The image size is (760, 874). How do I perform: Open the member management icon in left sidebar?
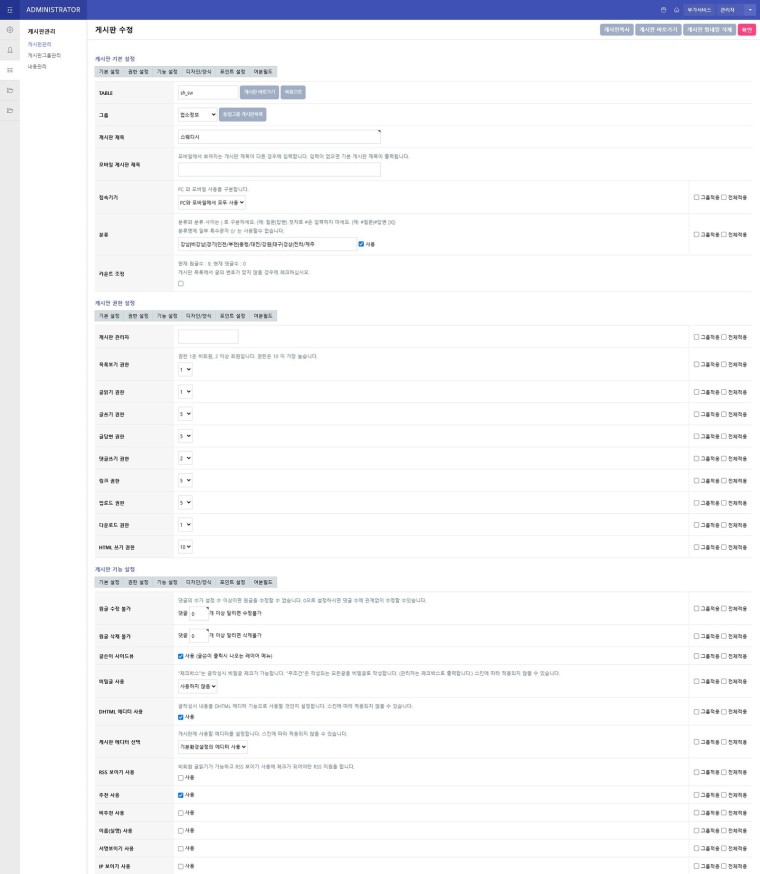[x=9, y=50]
